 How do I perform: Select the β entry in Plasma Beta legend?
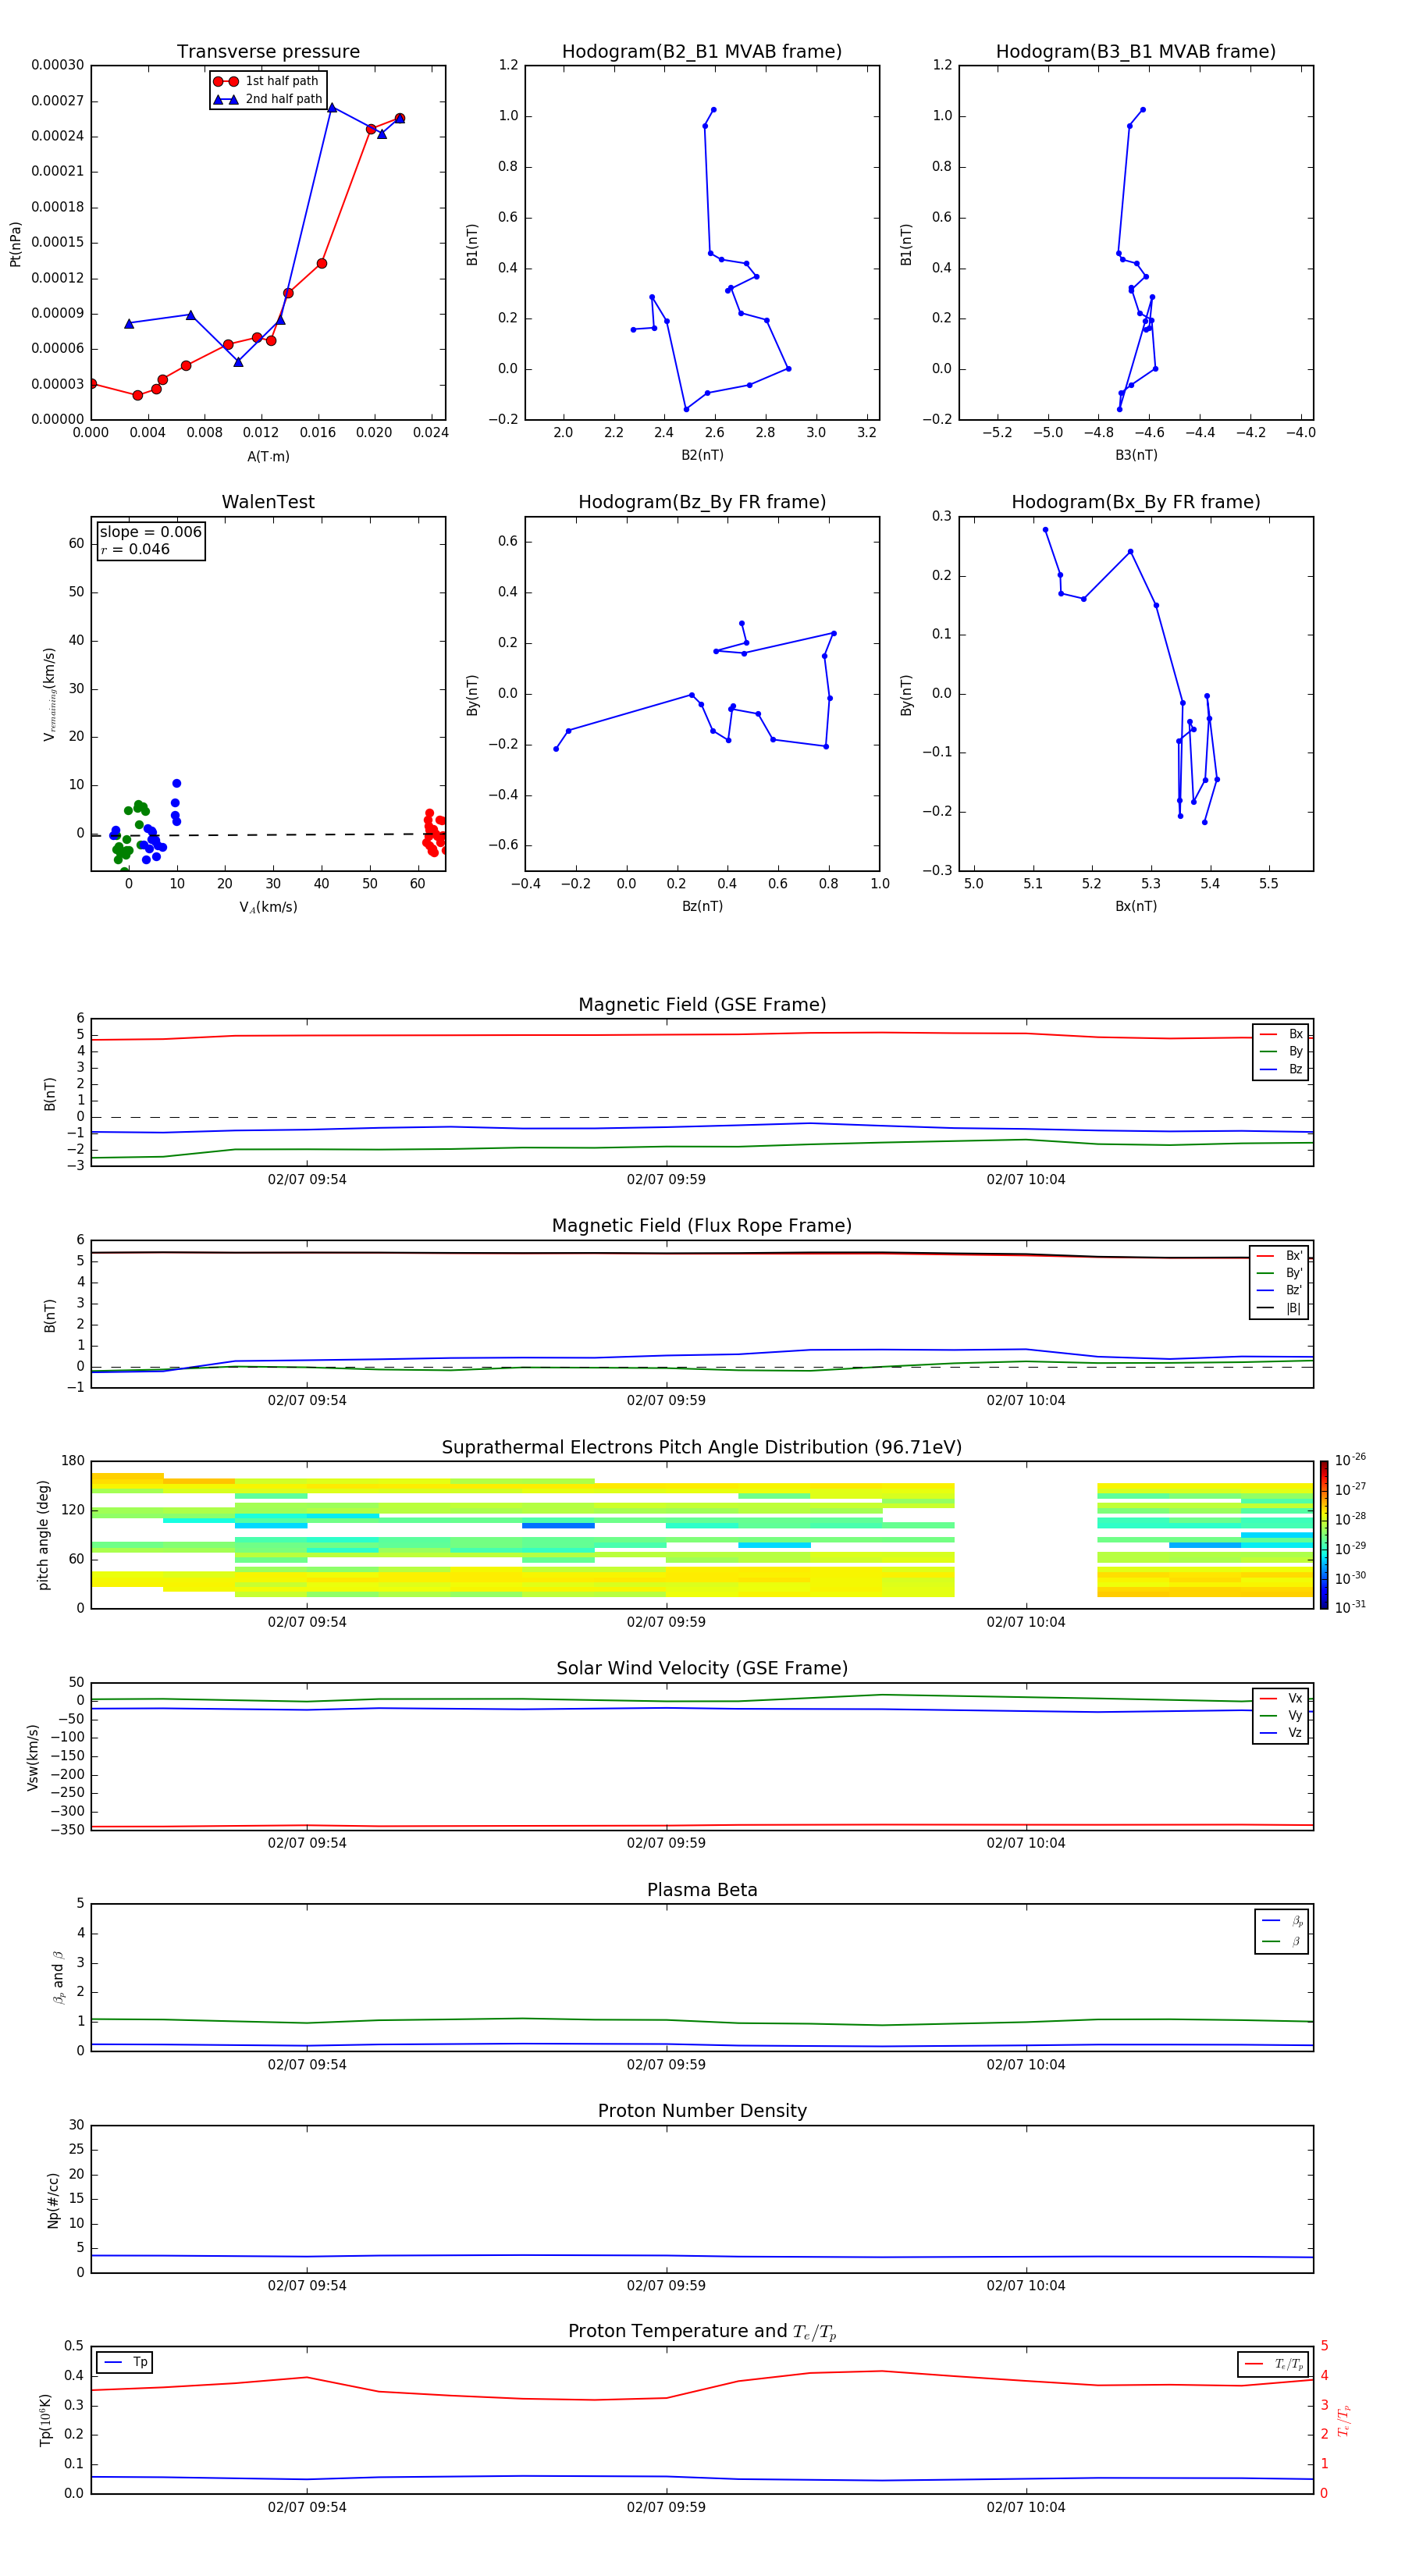1282,1941
